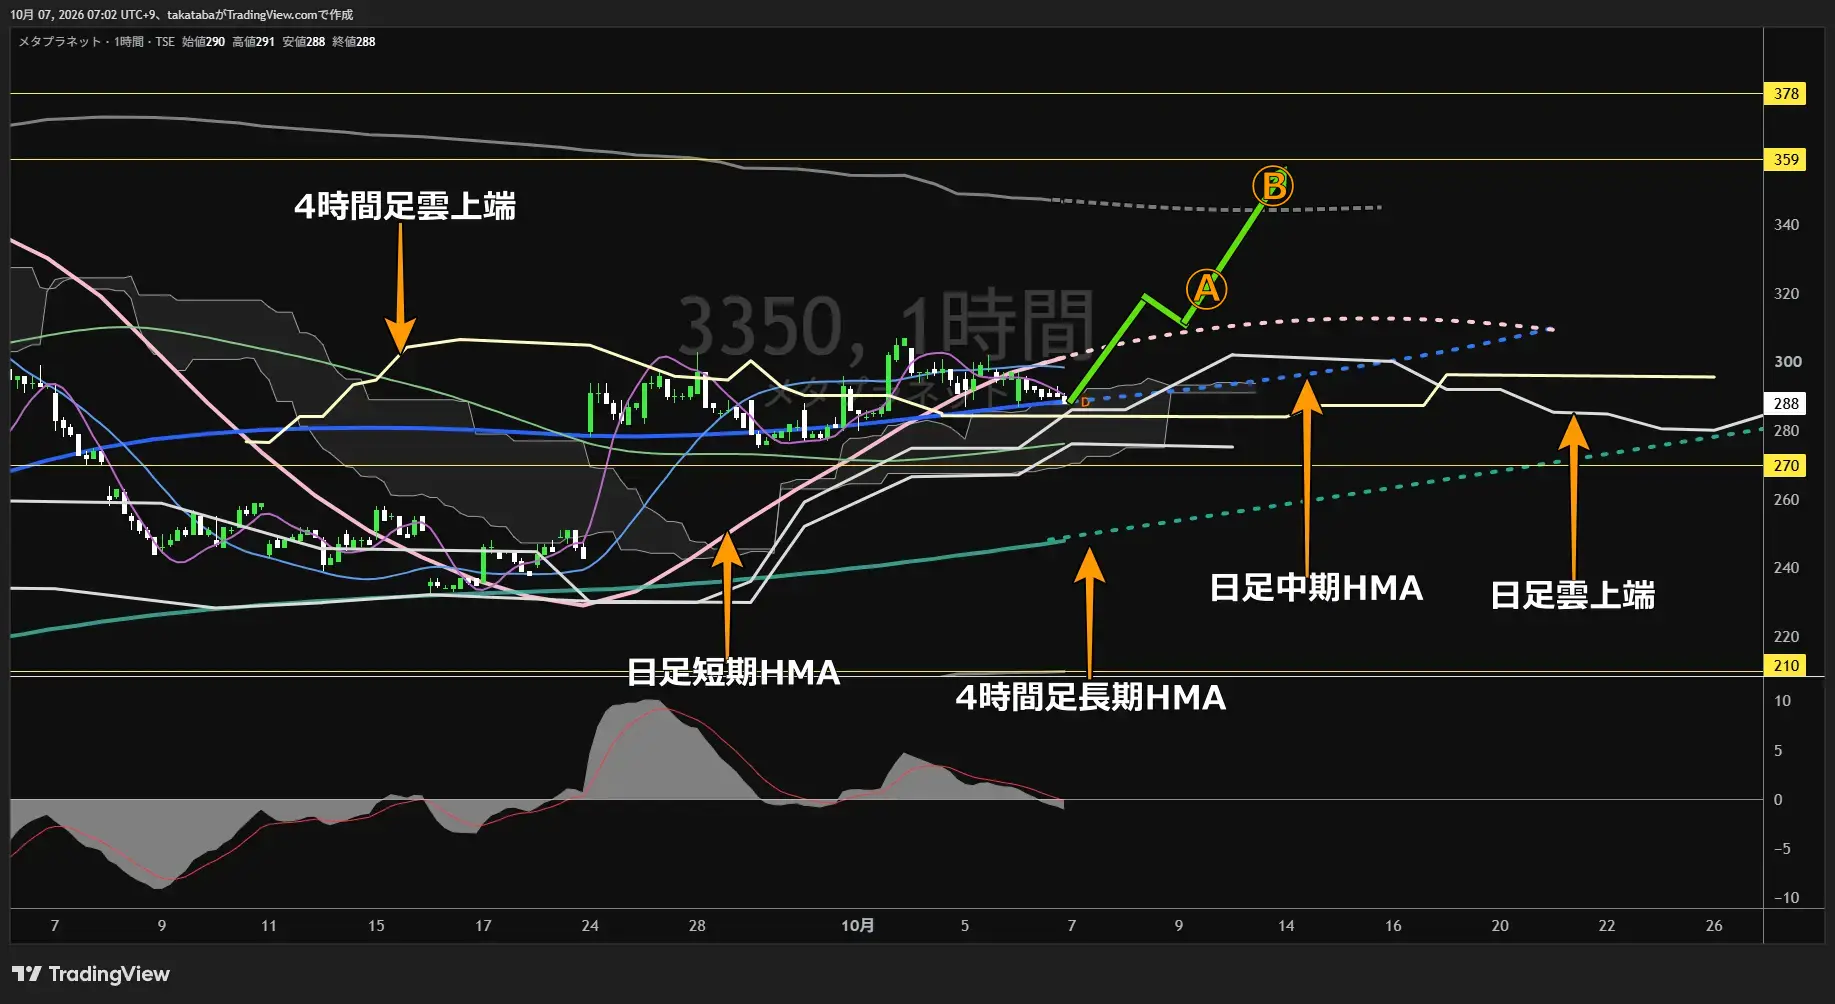Click the TradingView logo at the bottom
Viewport: 1835px width, 1004px height.
(91, 974)
